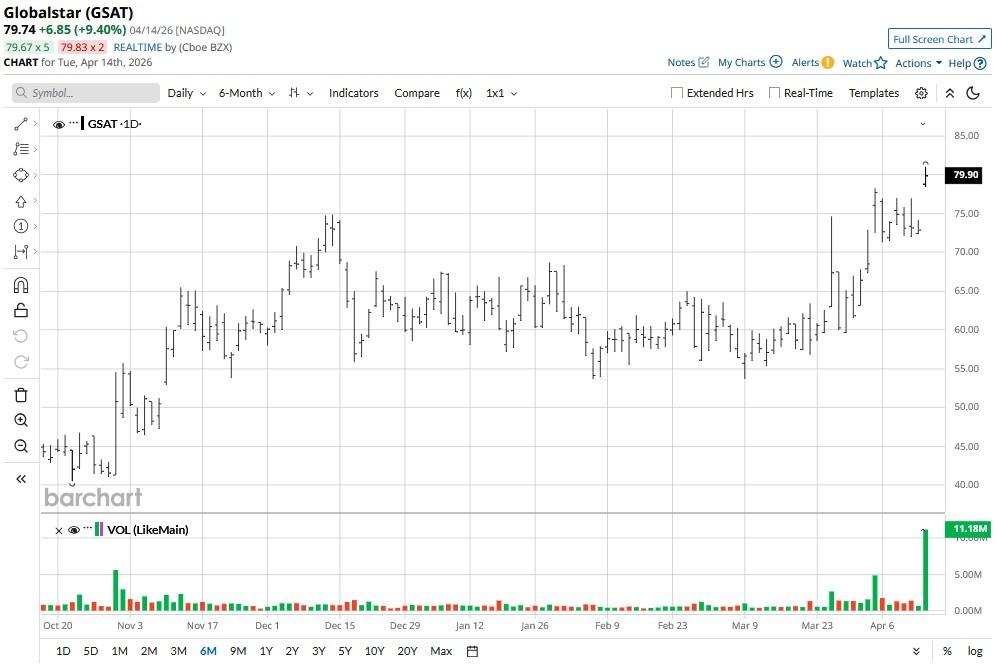Open the Templates menu
Screen dimensions: 998x670
pyautogui.click(x=874, y=93)
